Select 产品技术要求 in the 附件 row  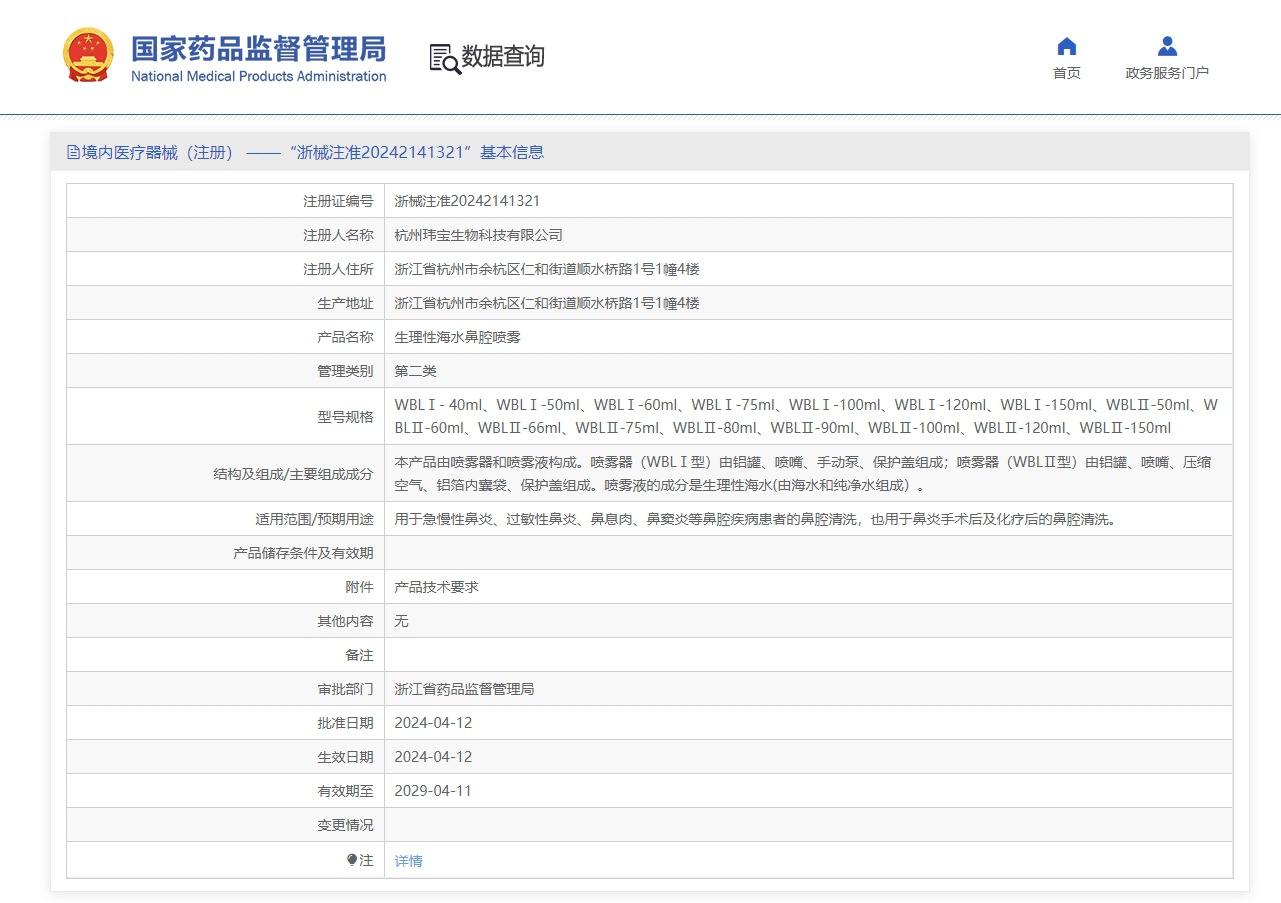click(437, 587)
